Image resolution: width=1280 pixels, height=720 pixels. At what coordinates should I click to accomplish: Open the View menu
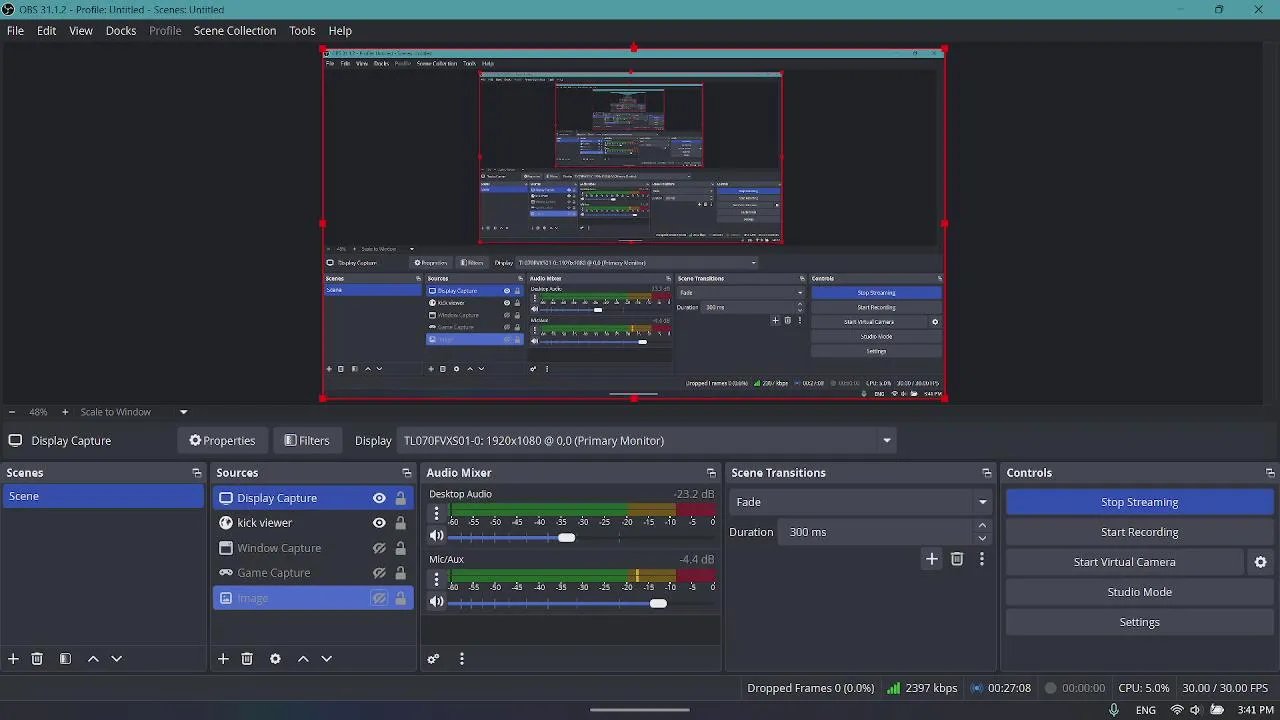tap(81, 31)
